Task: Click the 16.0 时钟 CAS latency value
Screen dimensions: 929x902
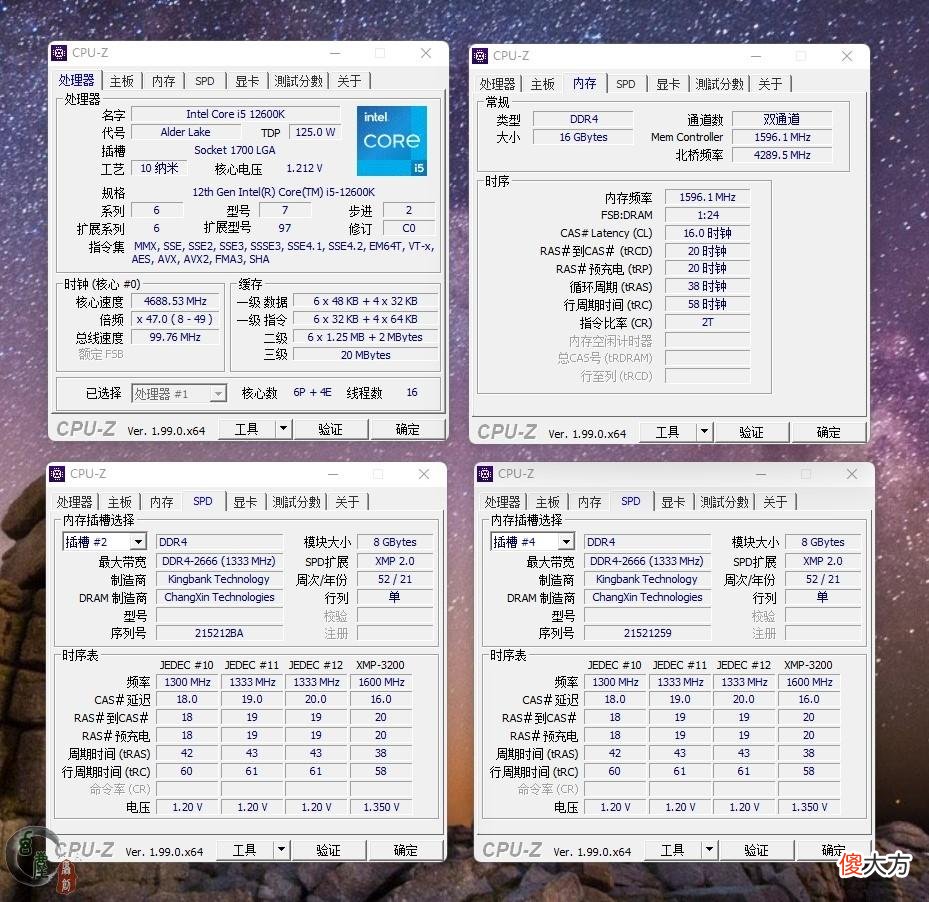Action: 707,233
